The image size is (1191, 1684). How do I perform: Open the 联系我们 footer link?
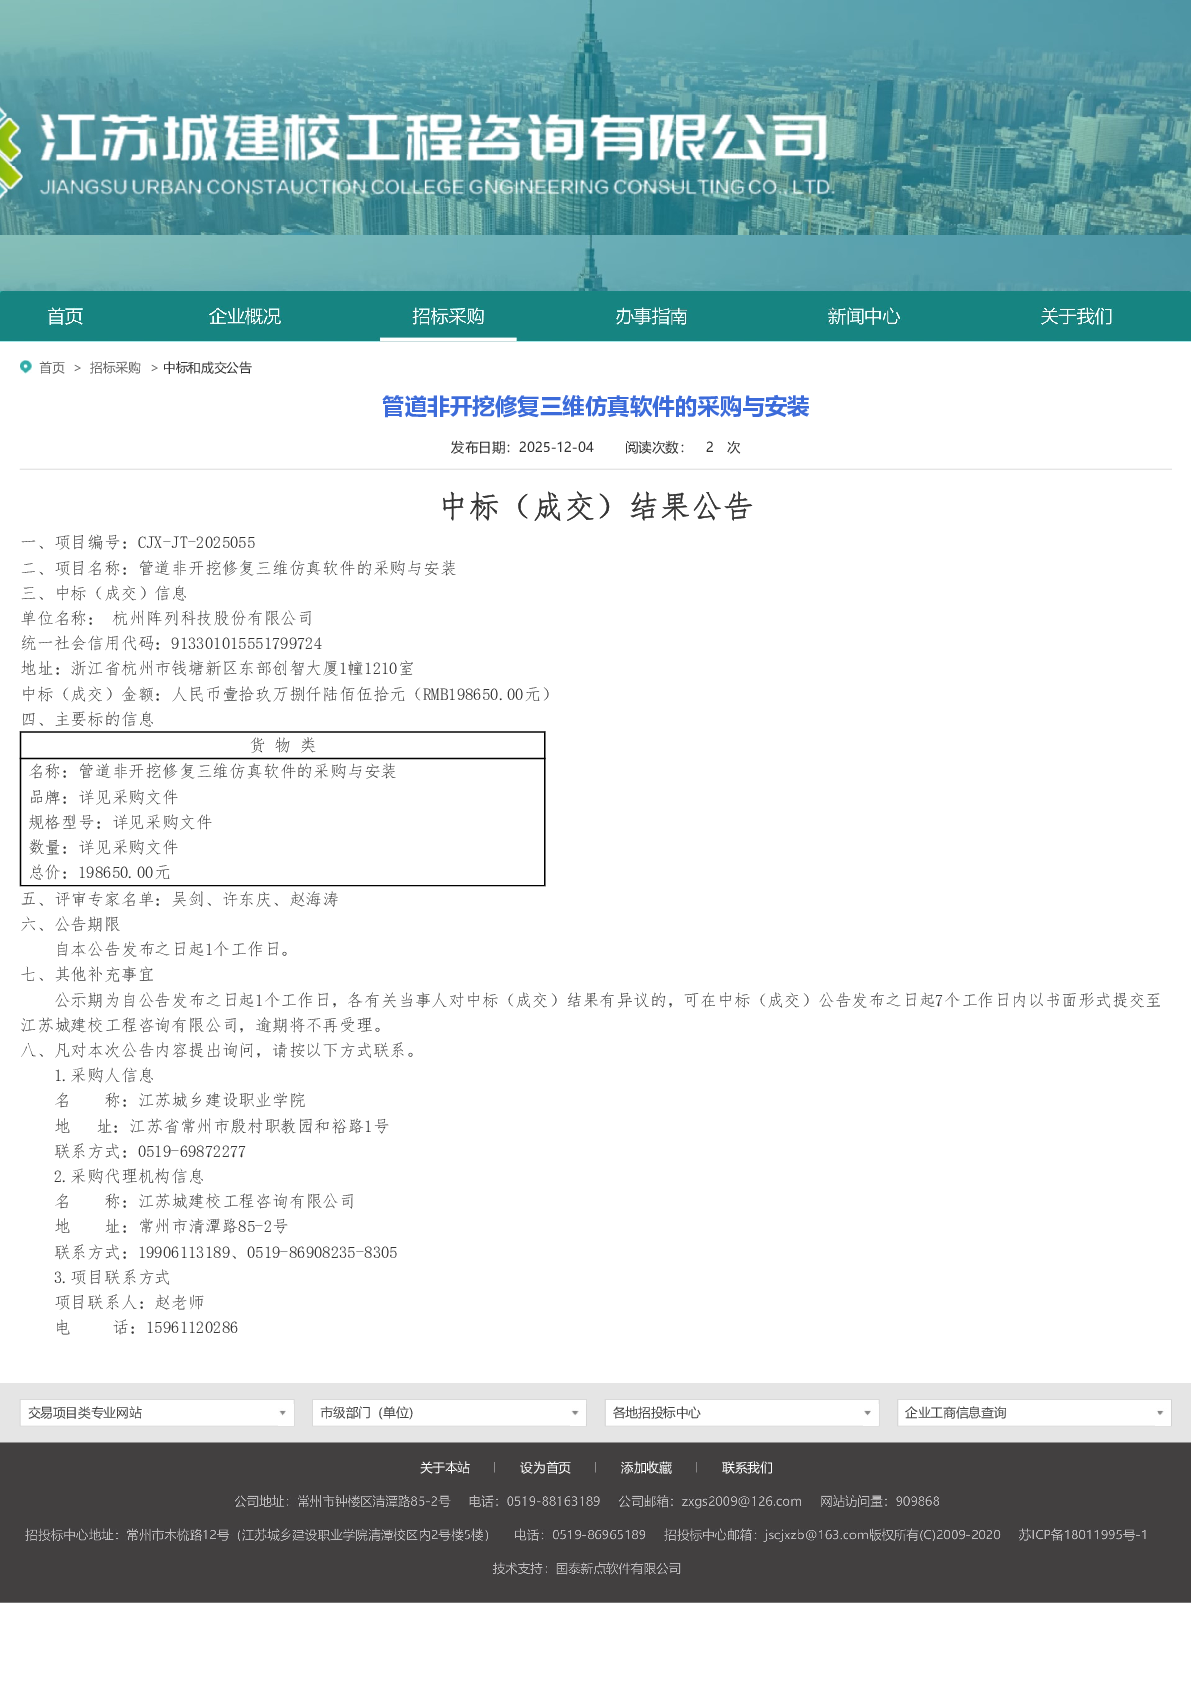[x=747, y=1468]
